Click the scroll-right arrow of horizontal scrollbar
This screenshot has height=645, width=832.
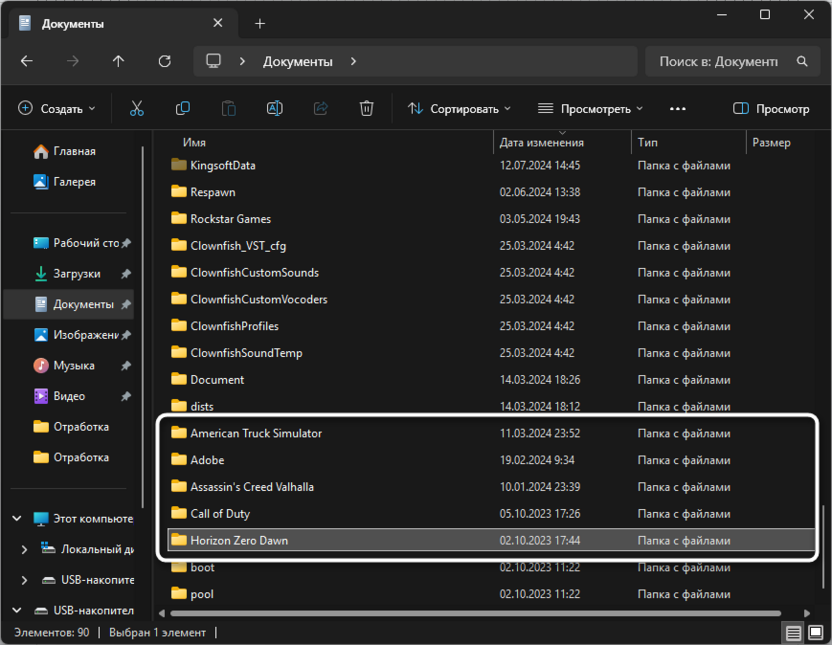click(x=807, y=613)
